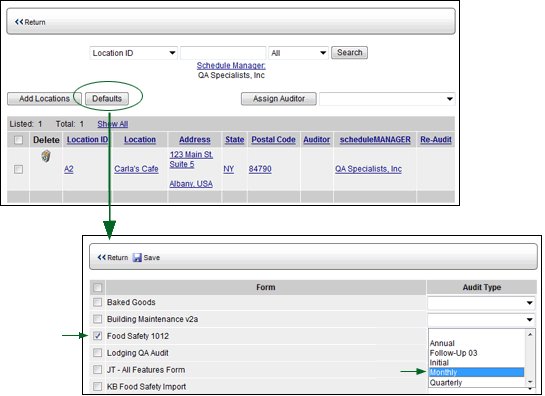
Task: Open the All filter dropdown
Action: tap(298, 53)
